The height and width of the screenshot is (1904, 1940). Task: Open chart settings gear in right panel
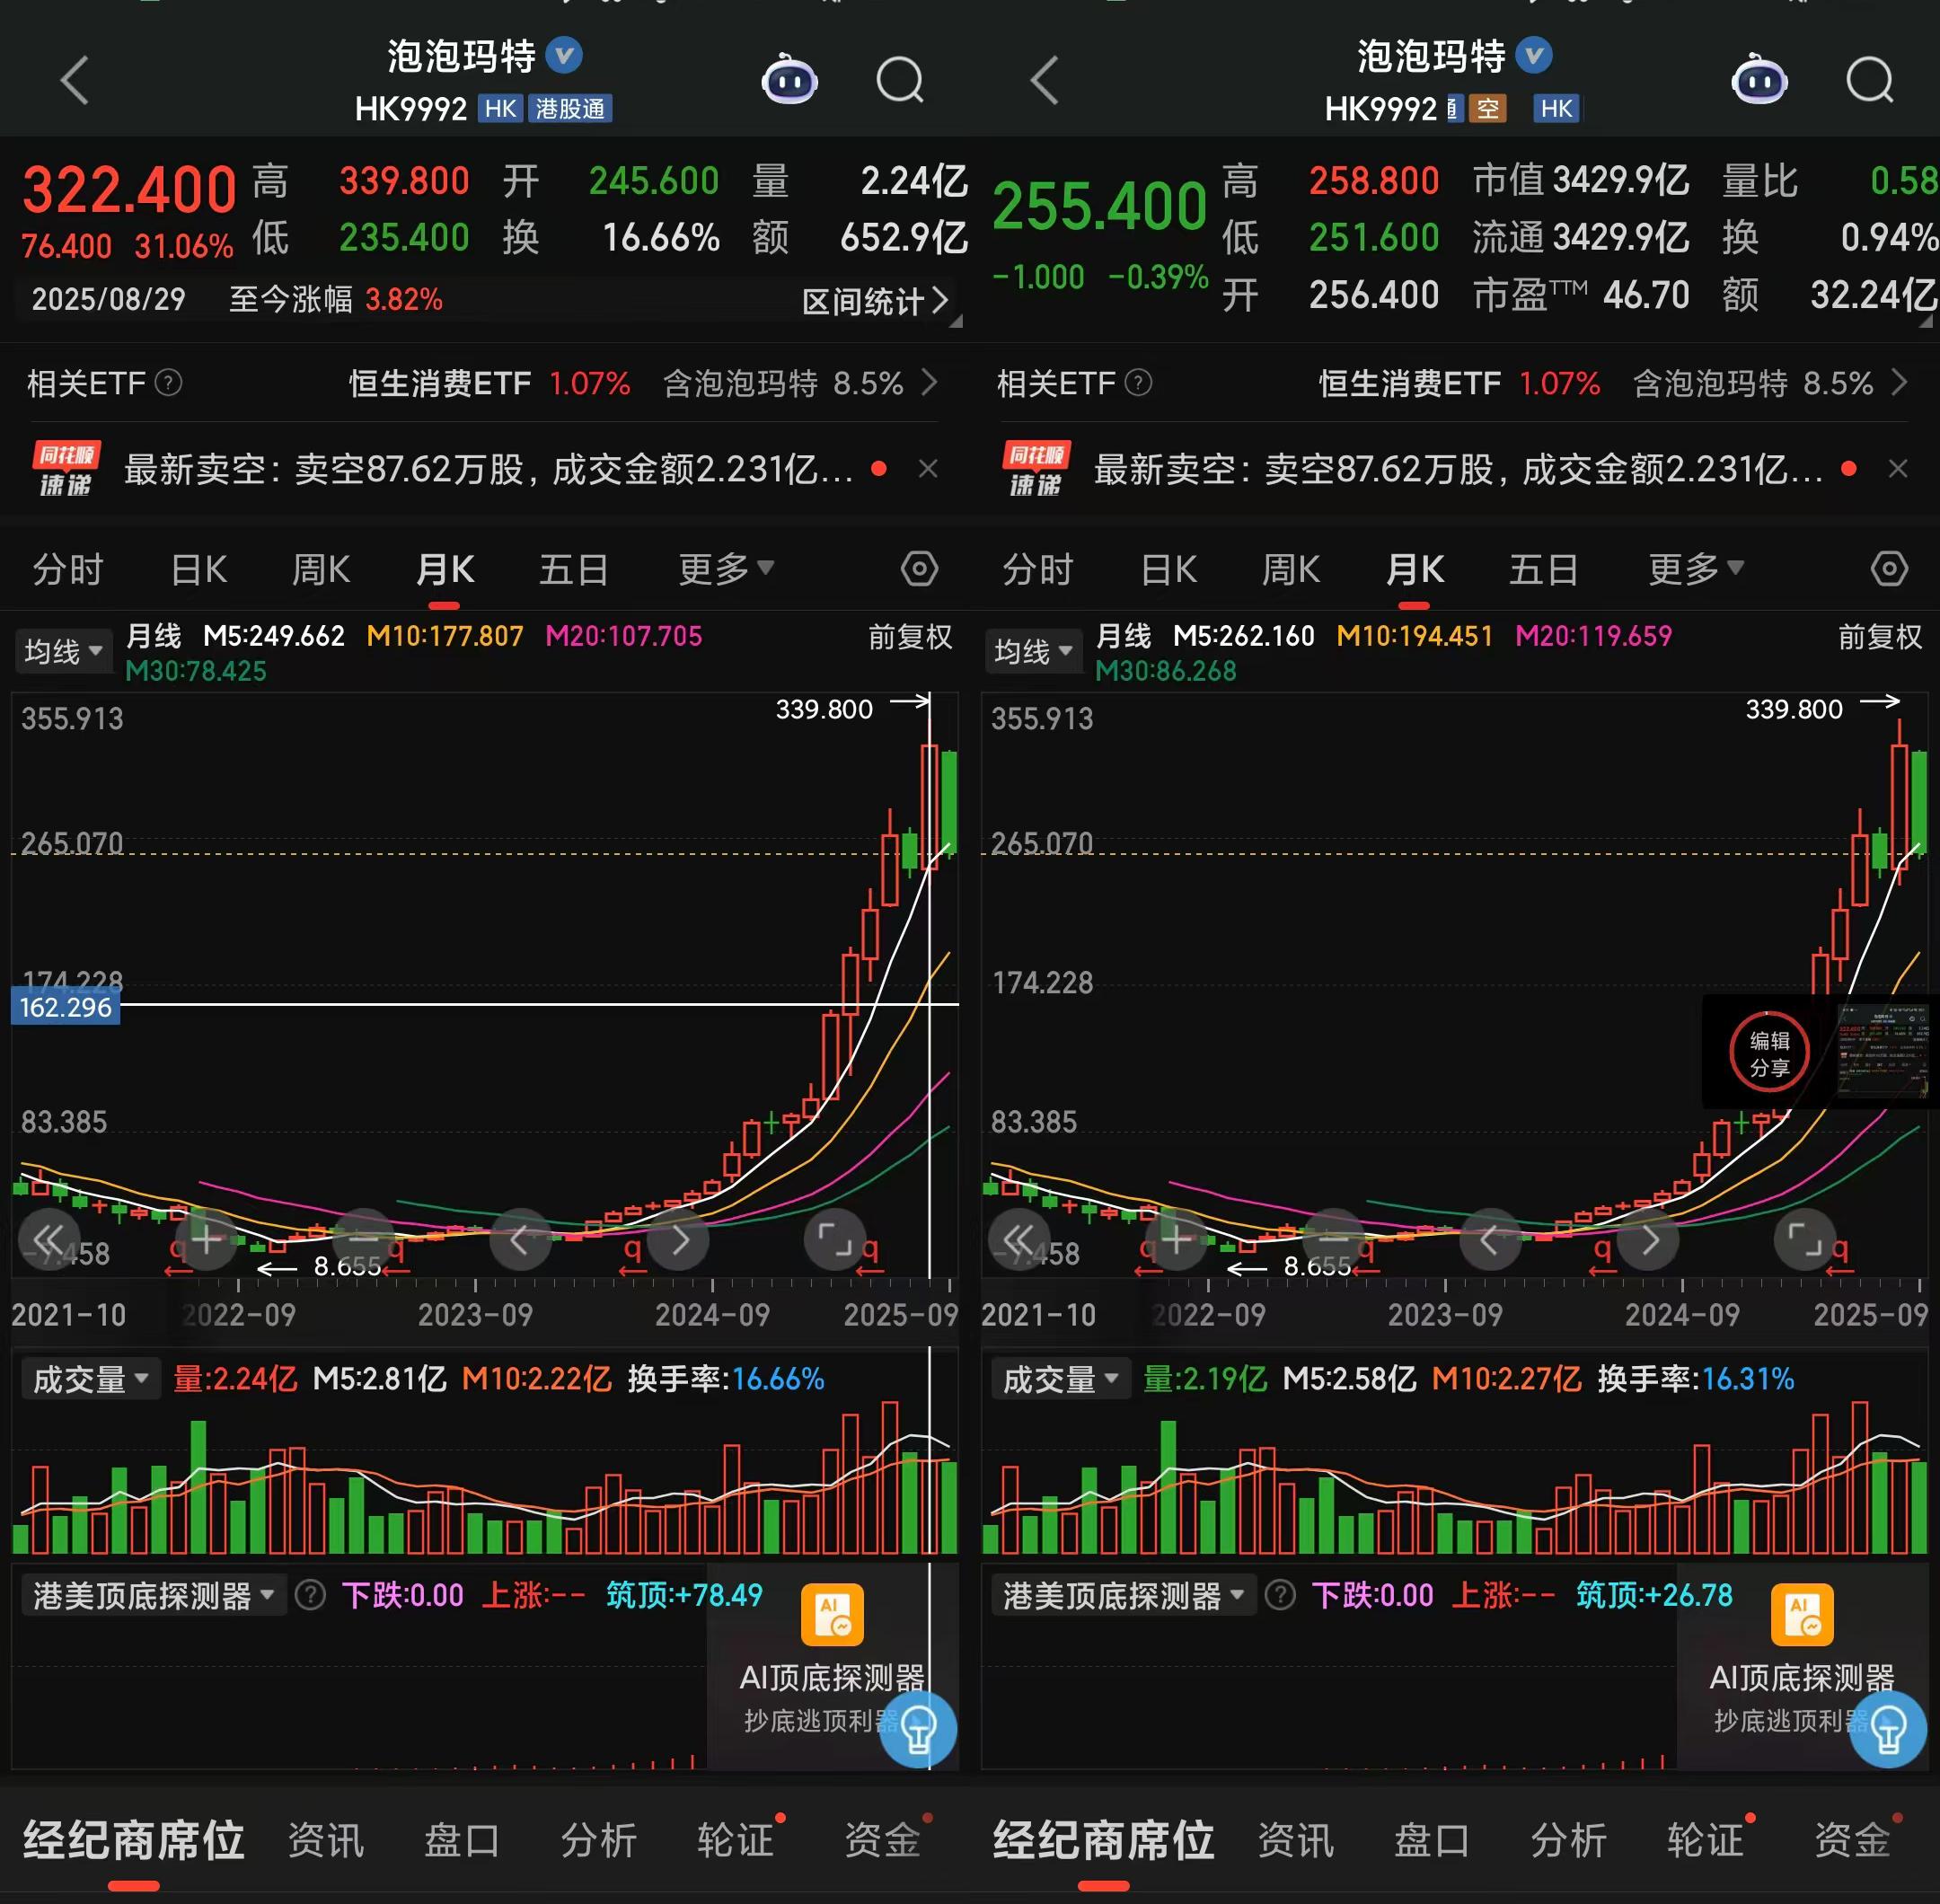tap(1889, 569)
